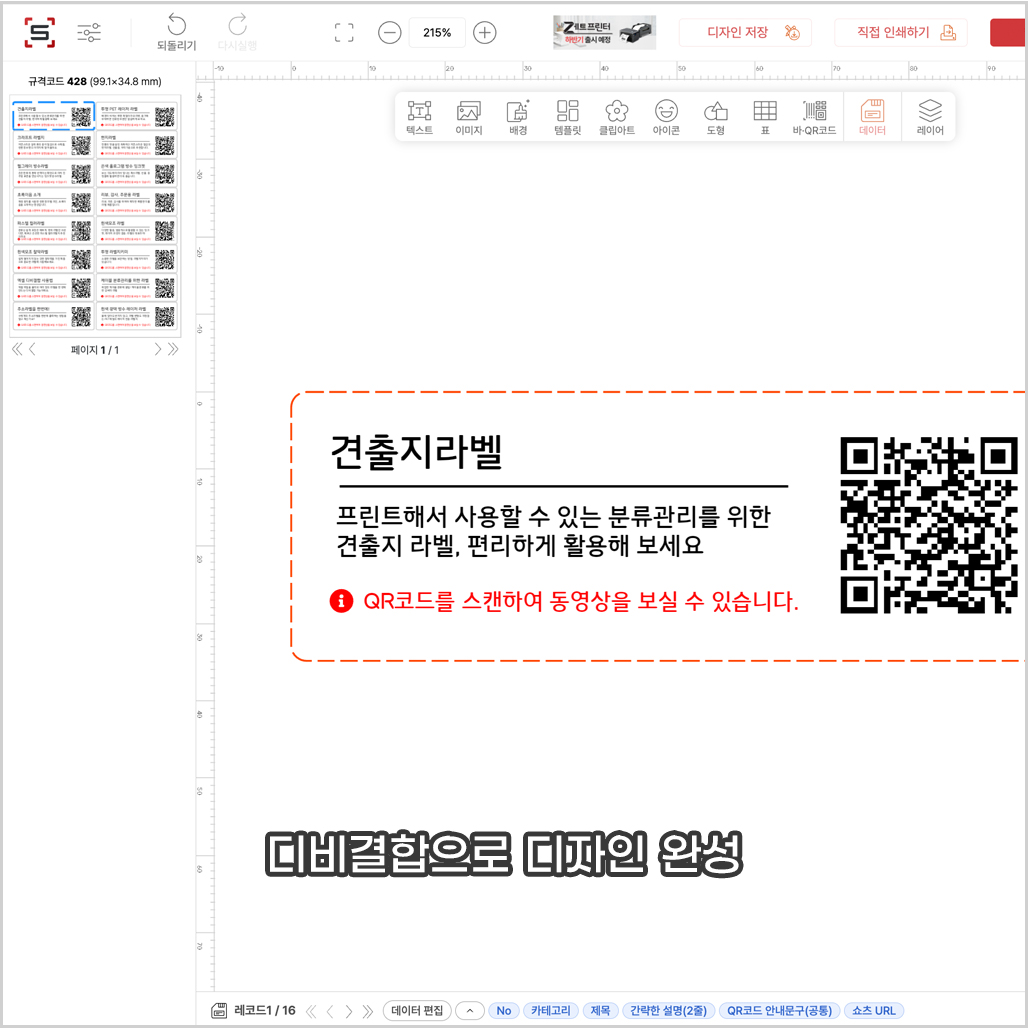1028x1028 pixels.
Task: Select the 텍스트 tool
Action: (x=420, y=117)
